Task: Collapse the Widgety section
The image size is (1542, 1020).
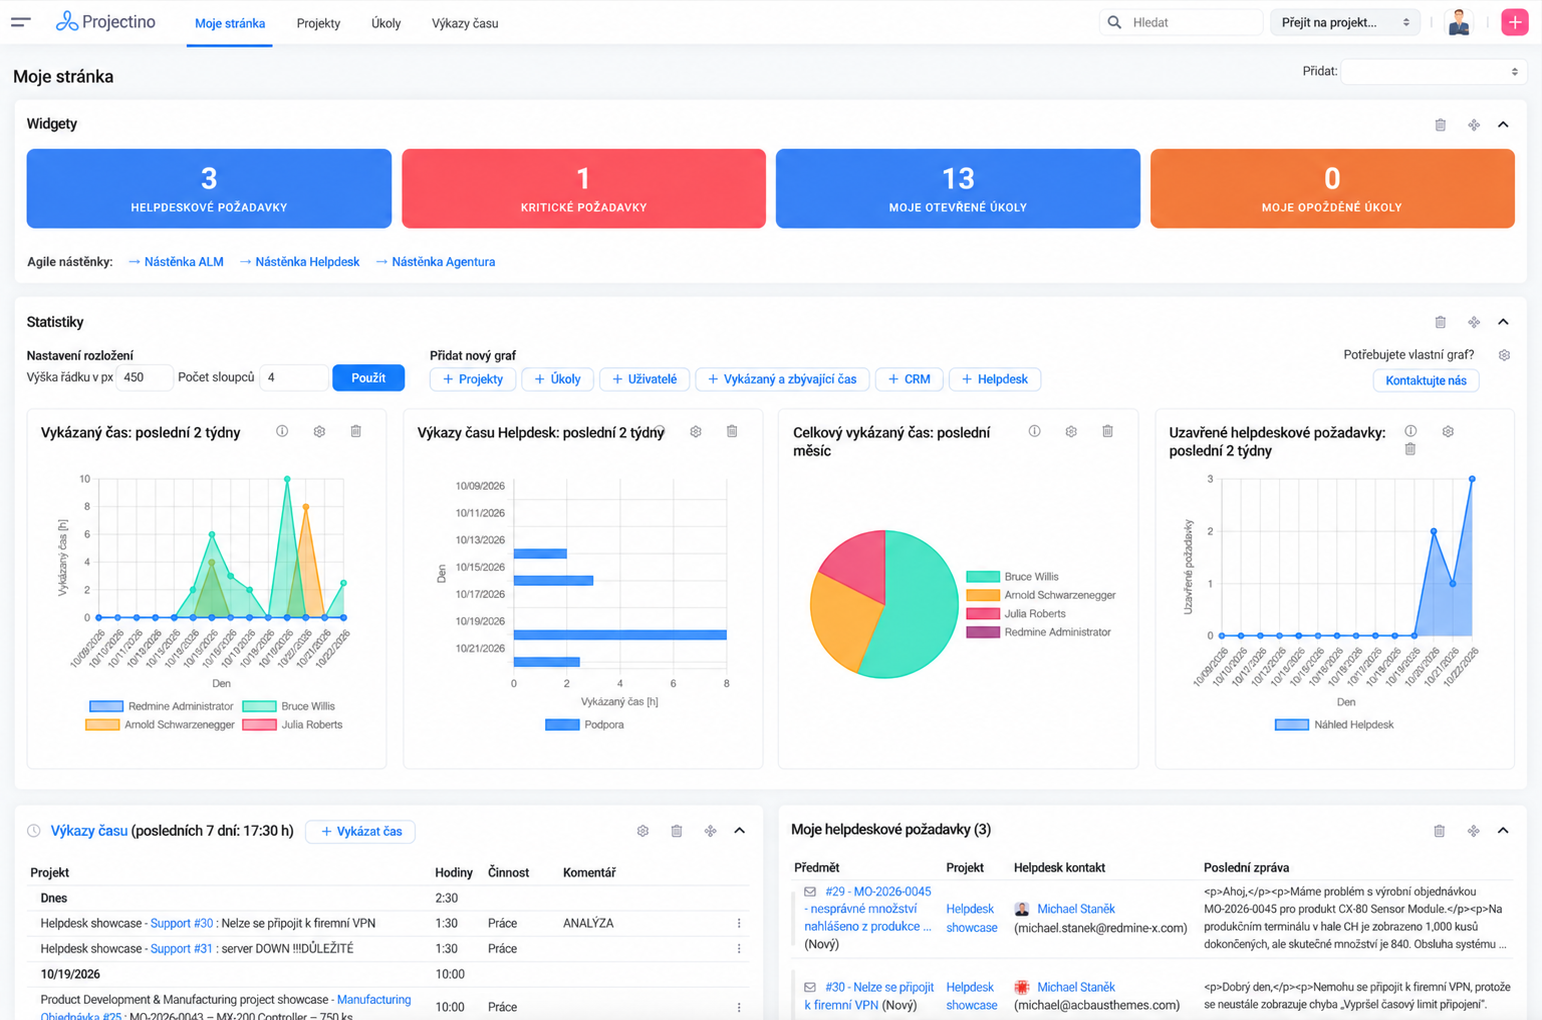Action: pos(1503,125)
